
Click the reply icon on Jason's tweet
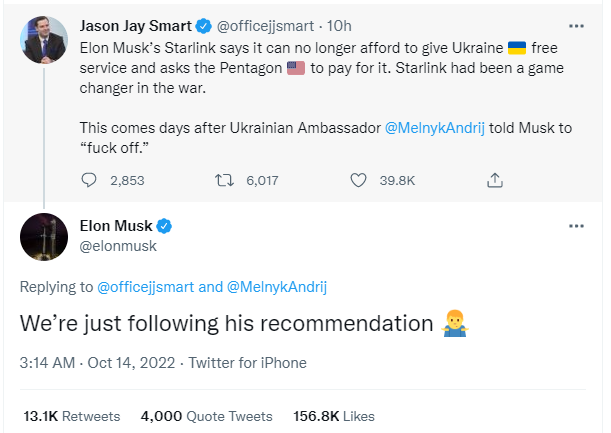(x=90, y=181)
